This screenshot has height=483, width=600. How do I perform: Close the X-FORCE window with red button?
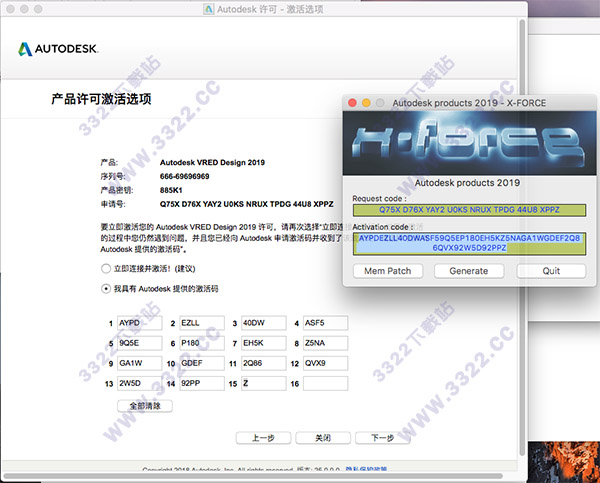point(352,103)
